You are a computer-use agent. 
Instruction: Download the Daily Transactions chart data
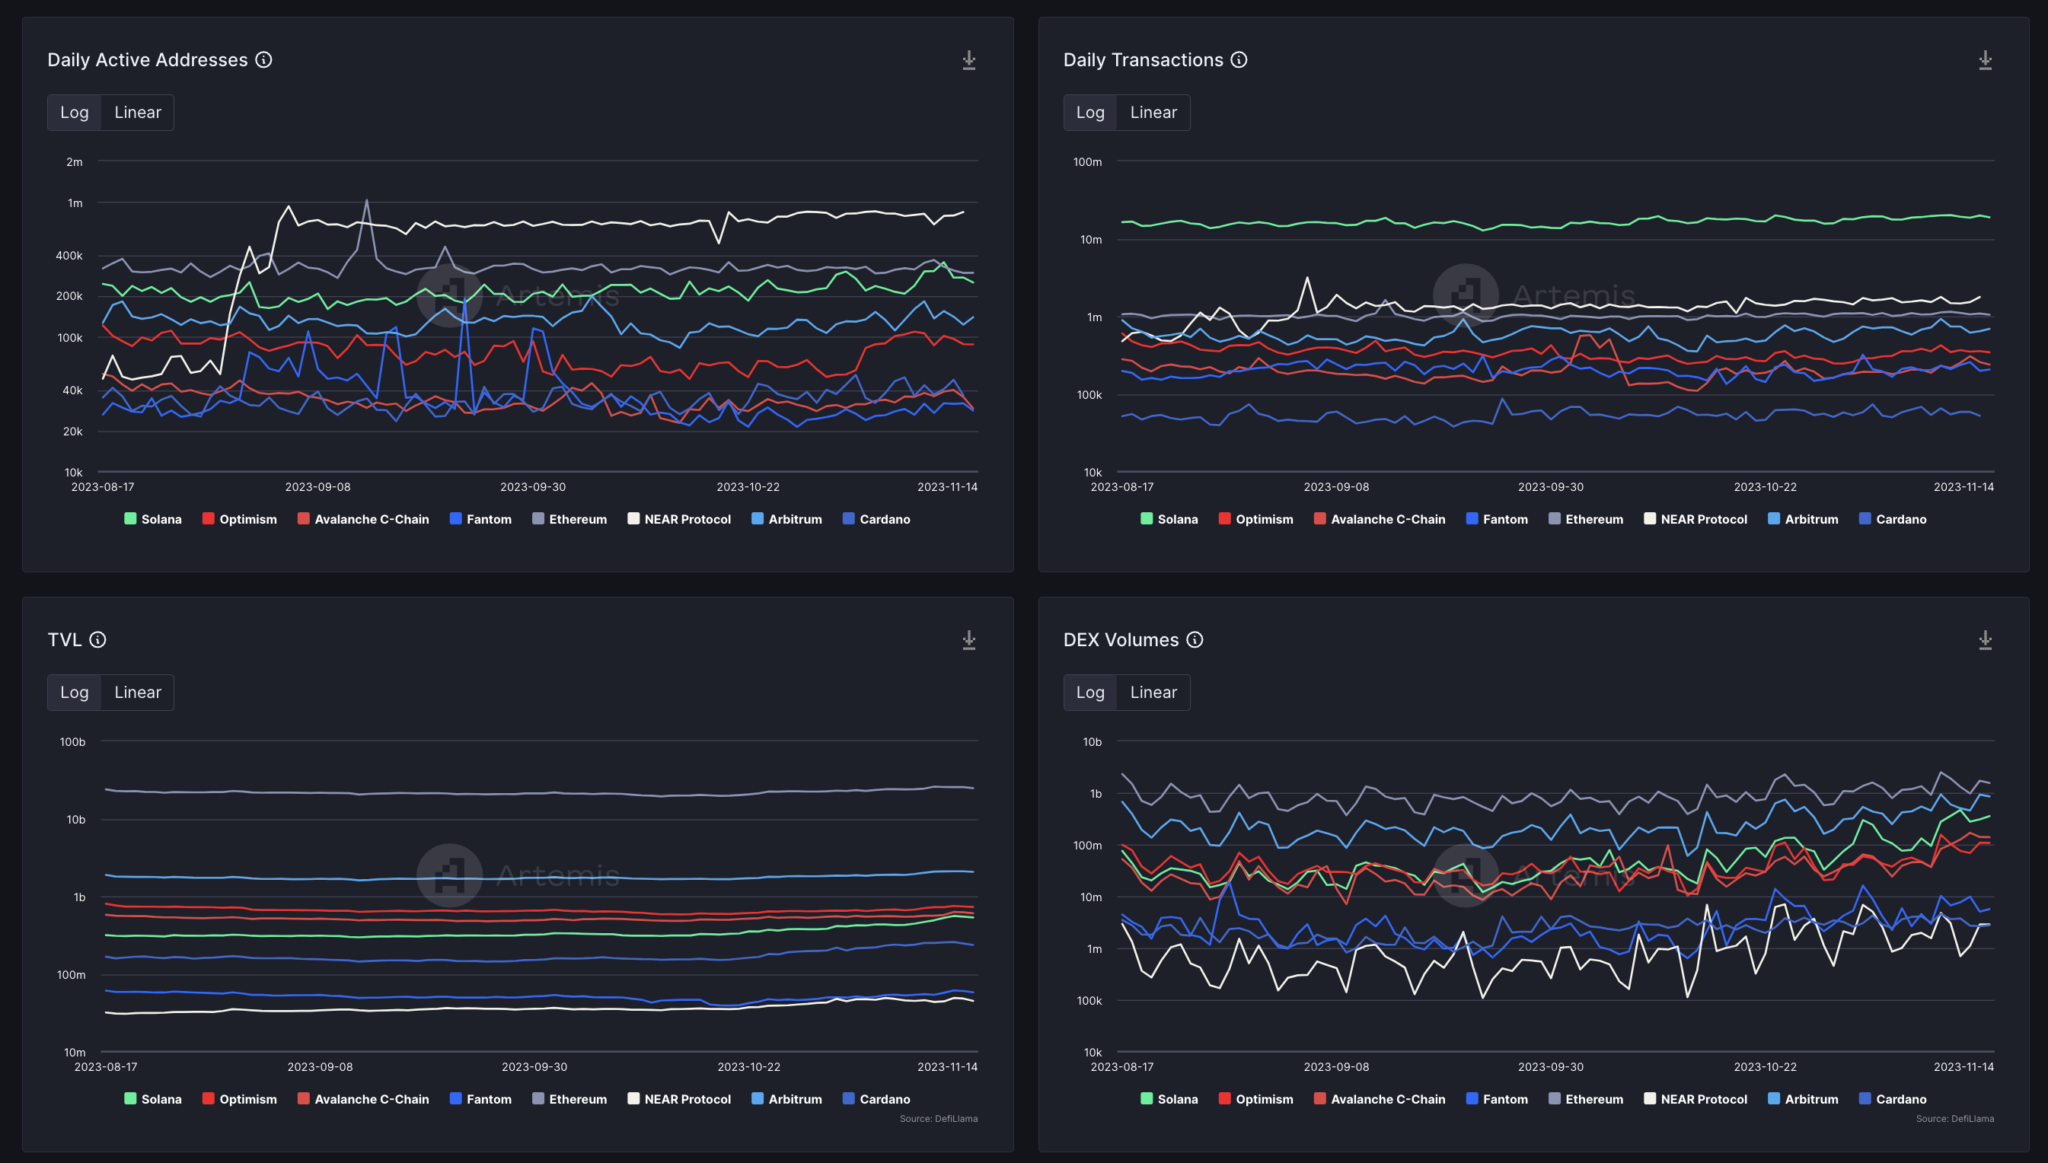click(x=1984, y=61)
